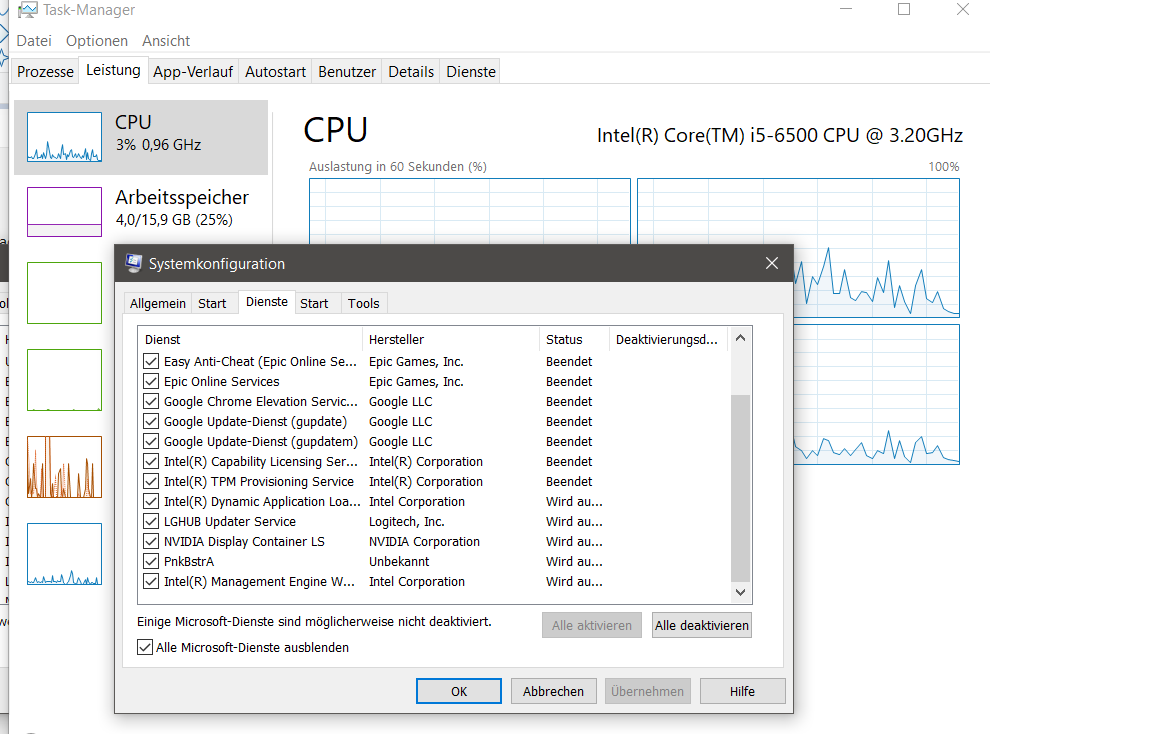The image size is (1152, 734).
Task: Uncheck Google Chrome Elevation Service checkbox
Action: tap(151, 401)
